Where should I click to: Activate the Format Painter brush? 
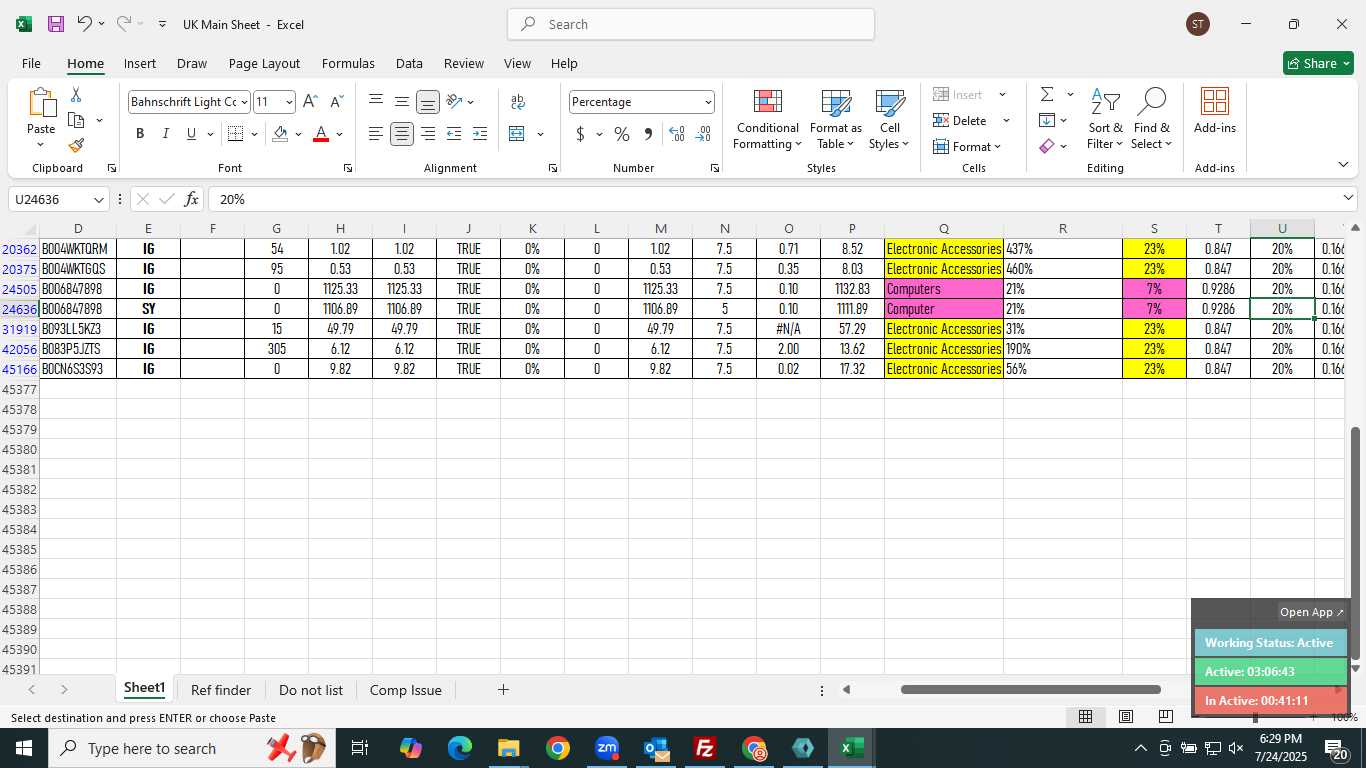pos(76,145)
